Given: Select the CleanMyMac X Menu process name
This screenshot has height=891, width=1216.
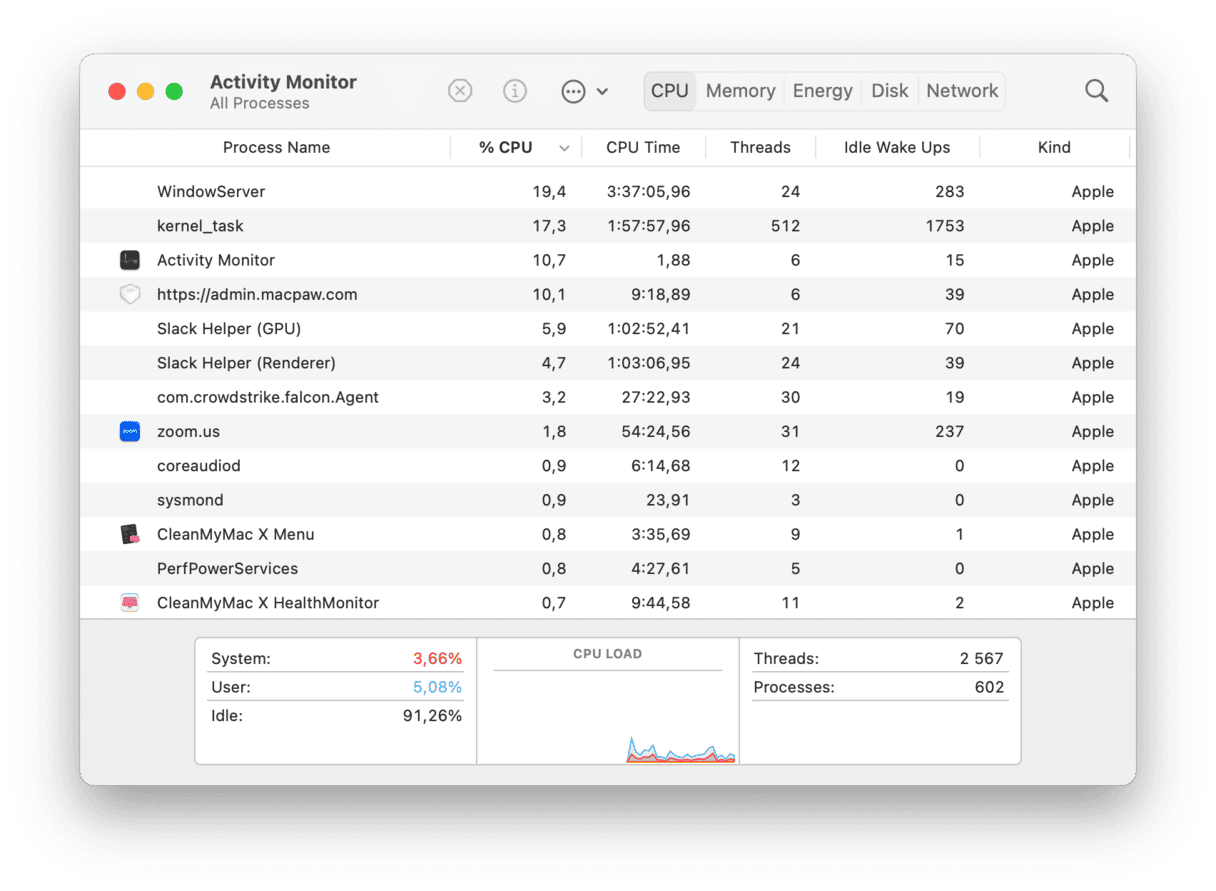Looking at the screenshot, I should 236,534.
